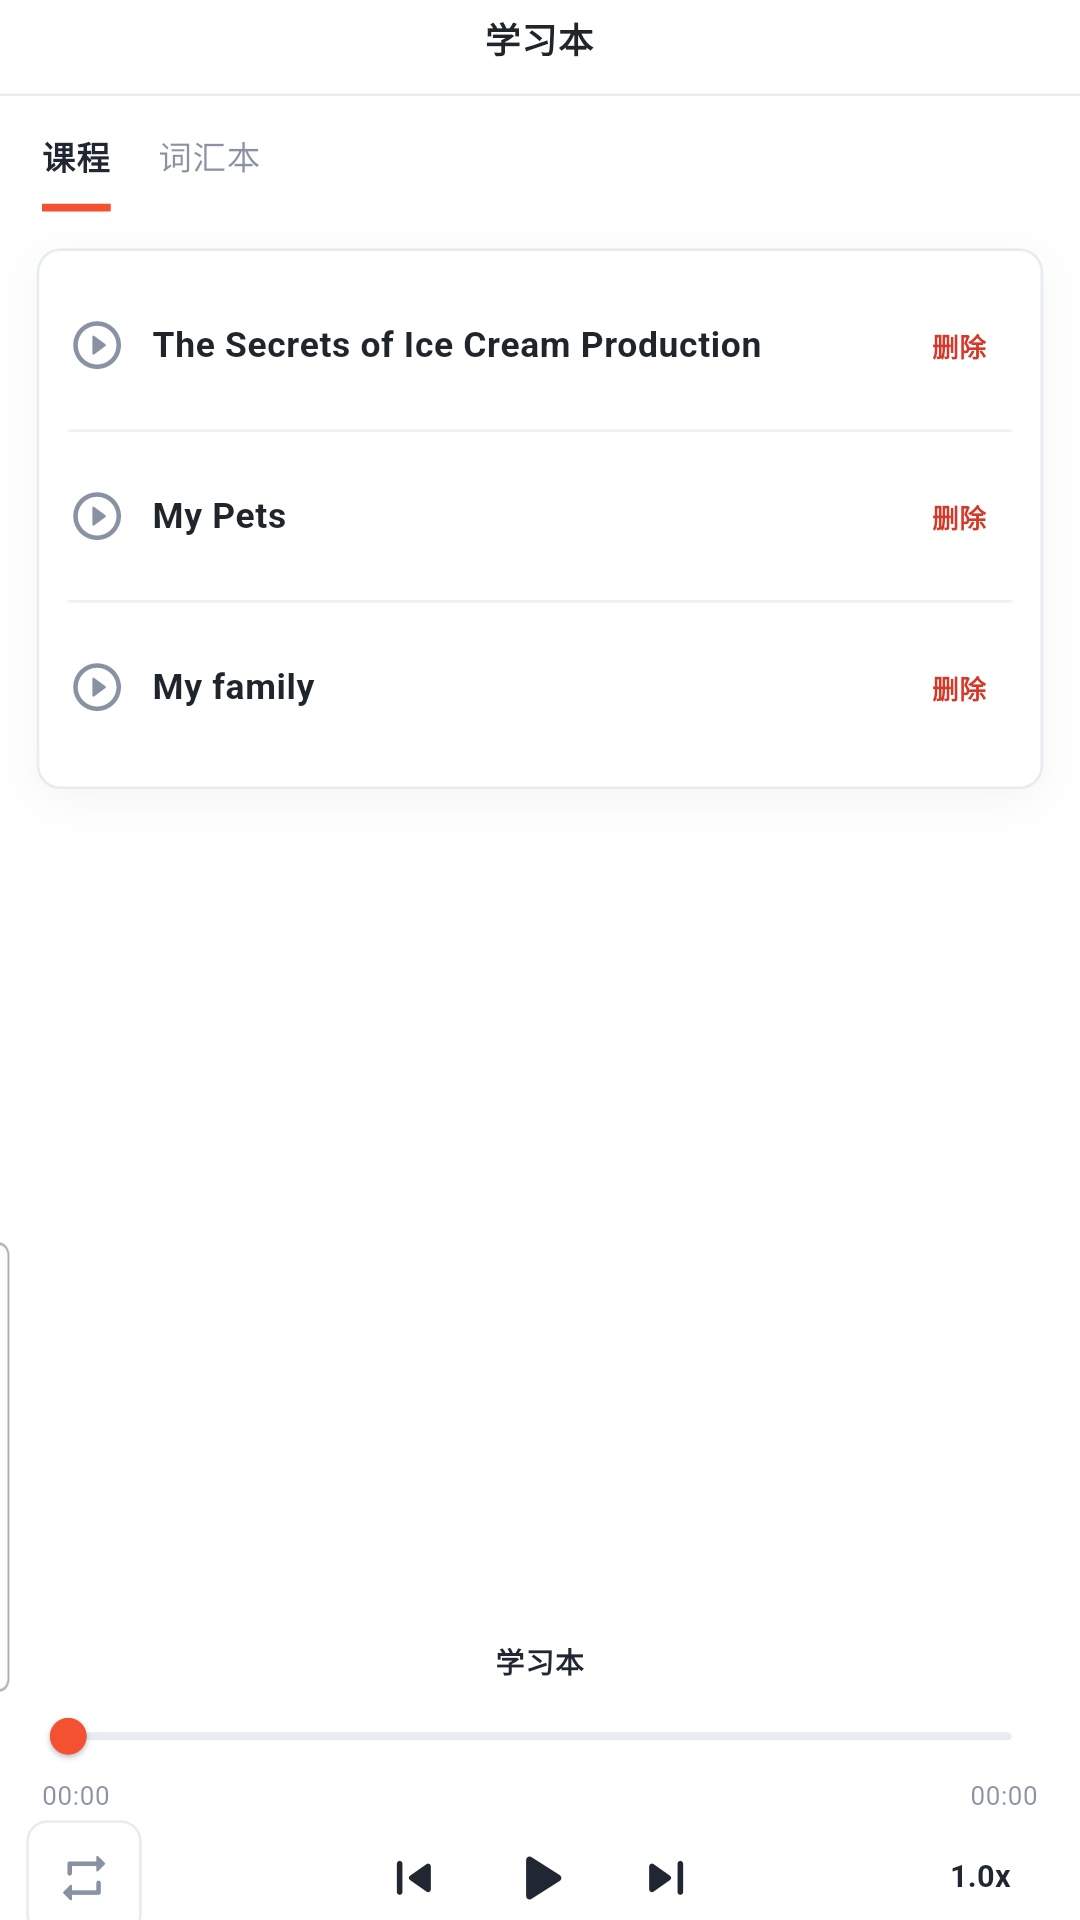Play The Secrets of Ice Cream Production lesson
This screenshot has height=1920, width=1080.
click(x=97, y=345)
